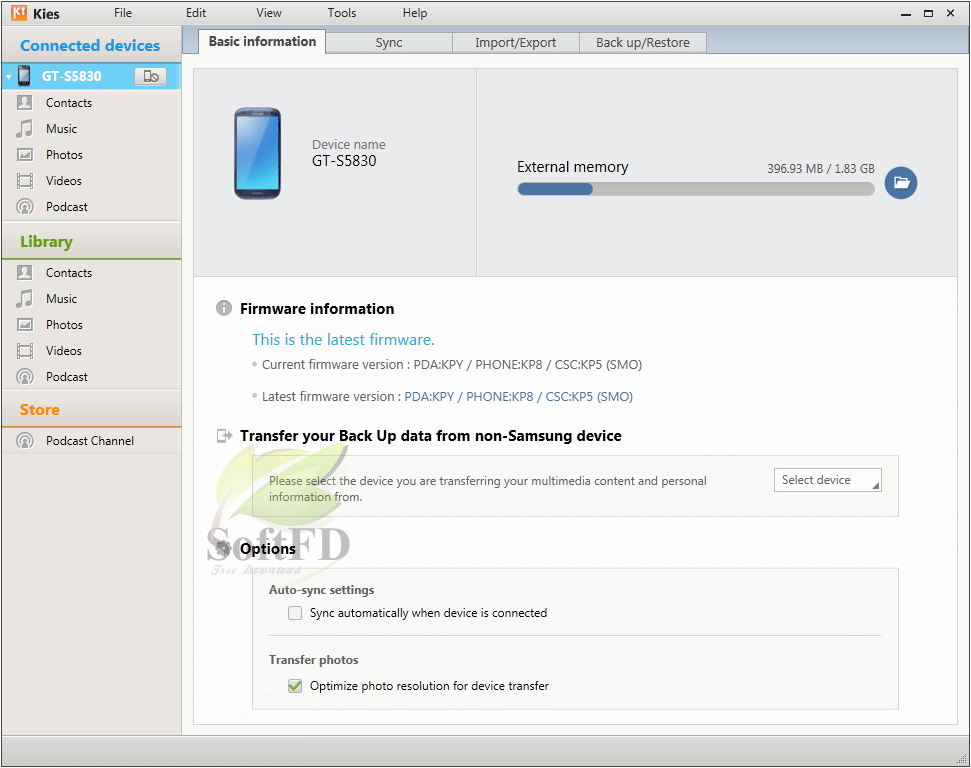
Task: Open Podcast Channel label in Store
Action: pyautogui.click(x=90, y=441)
